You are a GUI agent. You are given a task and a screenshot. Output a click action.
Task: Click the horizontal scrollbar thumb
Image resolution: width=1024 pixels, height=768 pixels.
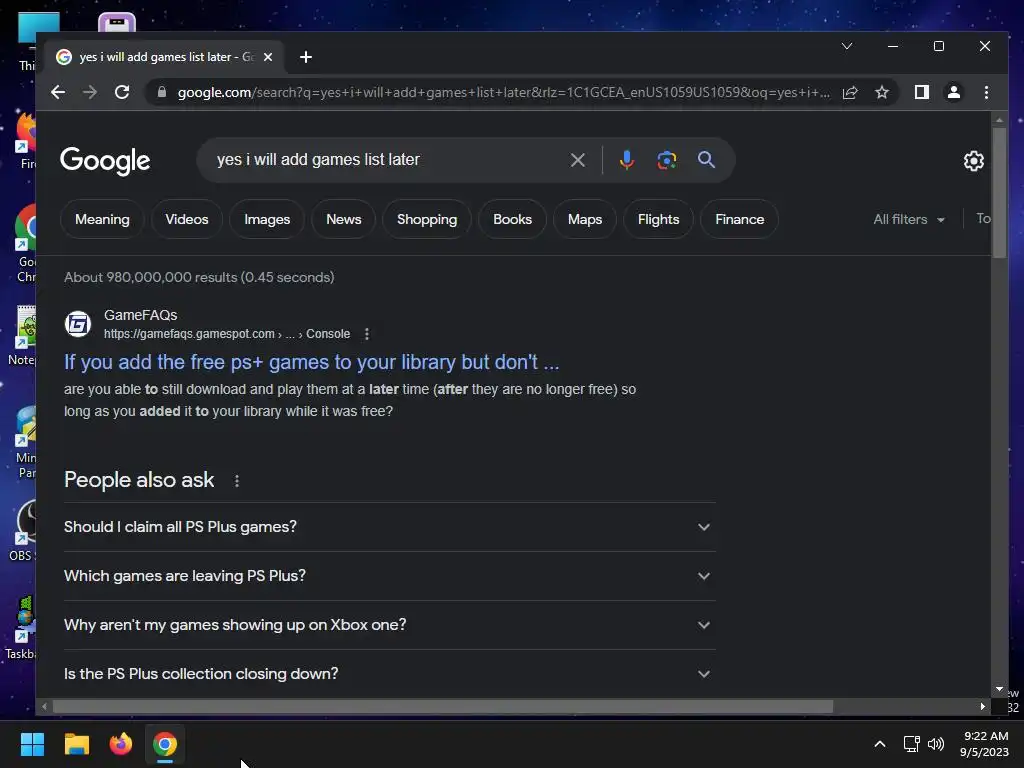[x=443, y=707]
